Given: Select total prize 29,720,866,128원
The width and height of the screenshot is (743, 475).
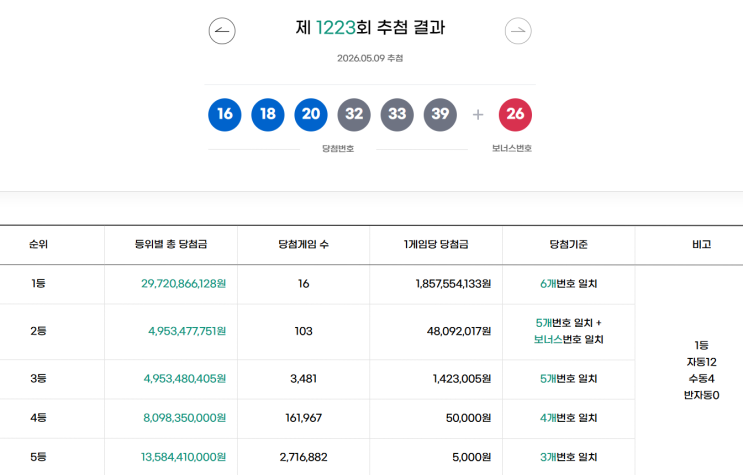Looking at the screenshot, I should coord(183,283).
